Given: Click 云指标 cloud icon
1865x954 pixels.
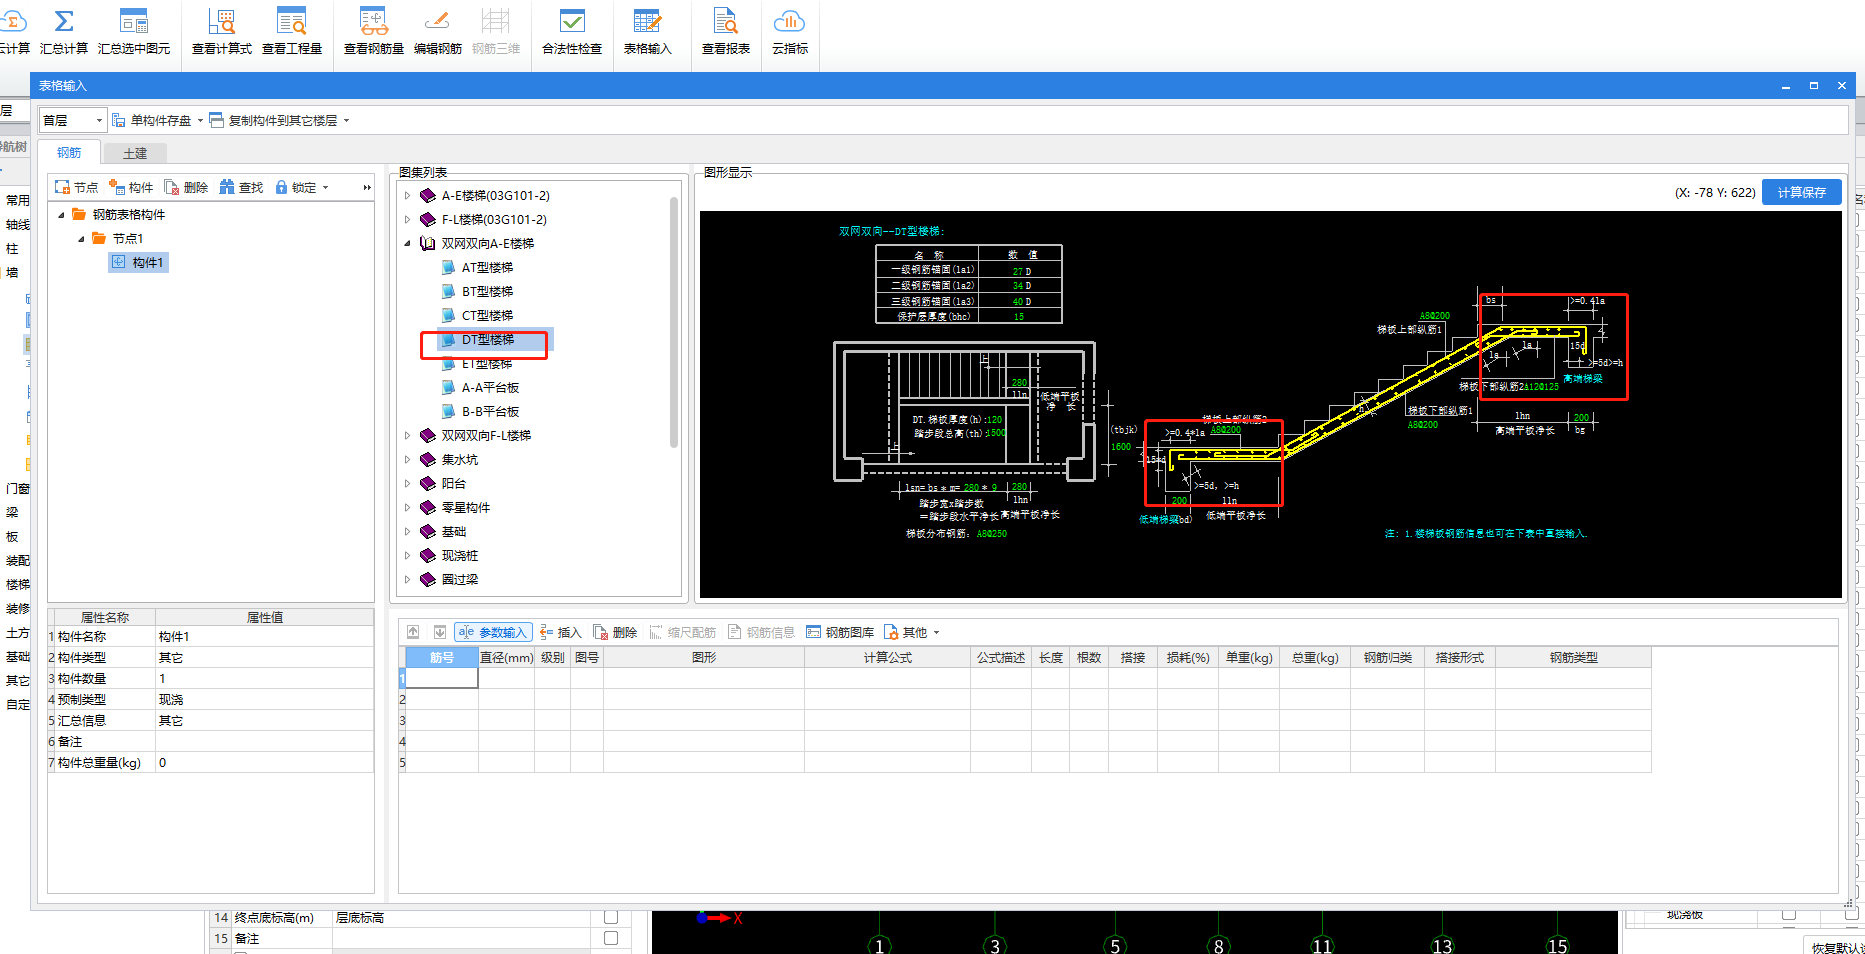Looking at the screenshot, I should (790, 31).
